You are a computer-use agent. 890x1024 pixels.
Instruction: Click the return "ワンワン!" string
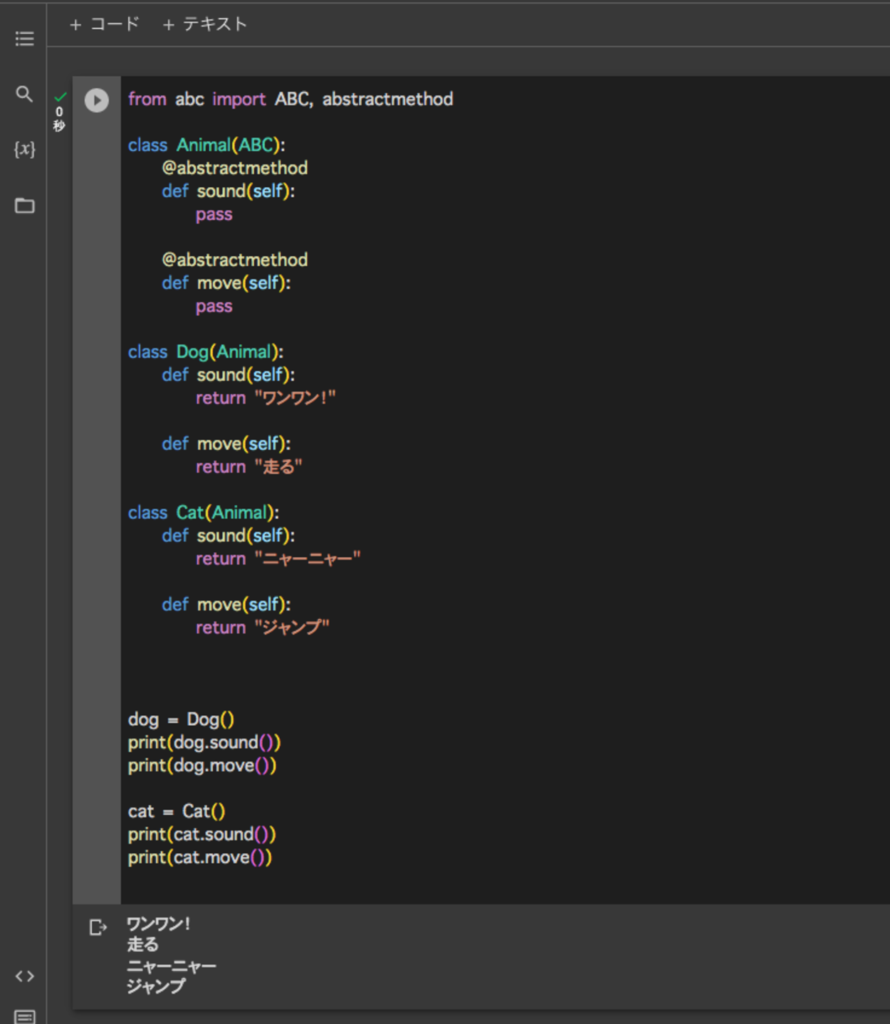click(266, 398)
